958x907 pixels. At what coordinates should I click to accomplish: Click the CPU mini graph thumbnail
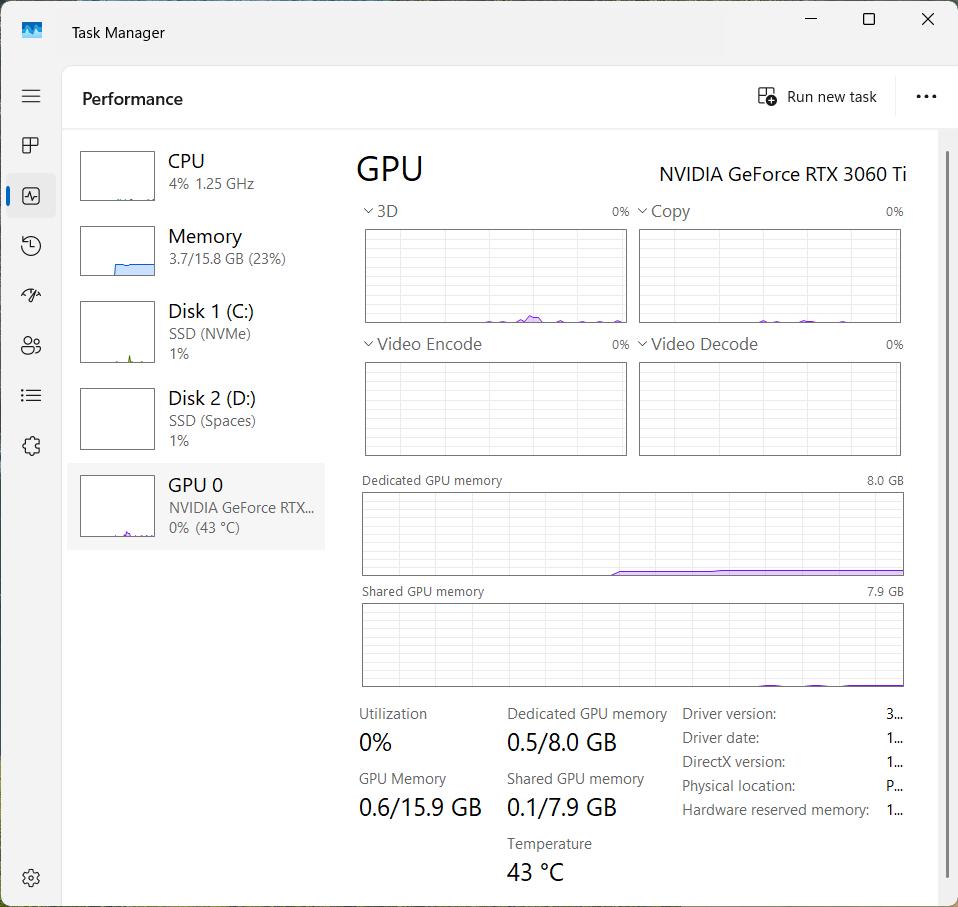click(x=117, y=176)
